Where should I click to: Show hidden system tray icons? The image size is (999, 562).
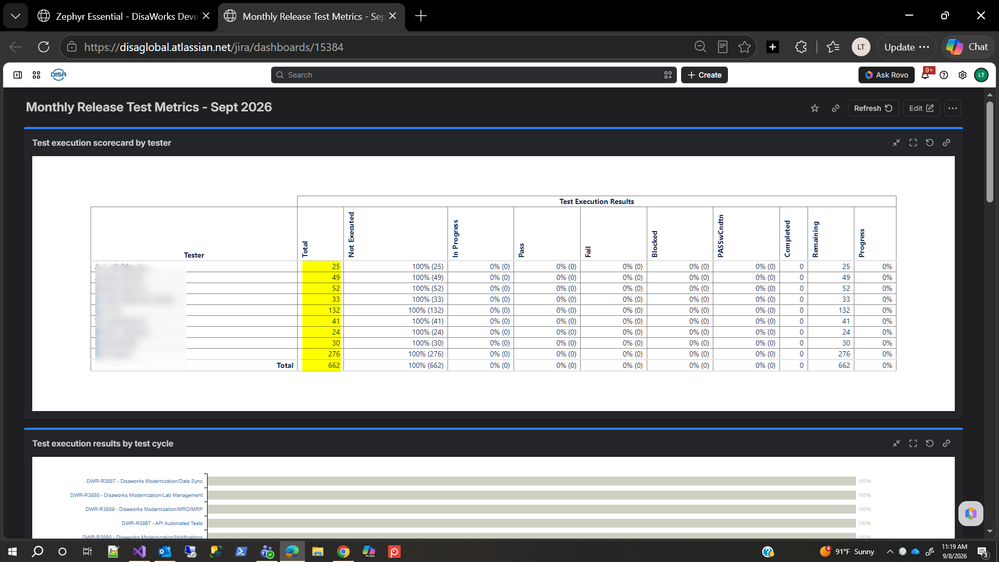[x=889, y=551]
